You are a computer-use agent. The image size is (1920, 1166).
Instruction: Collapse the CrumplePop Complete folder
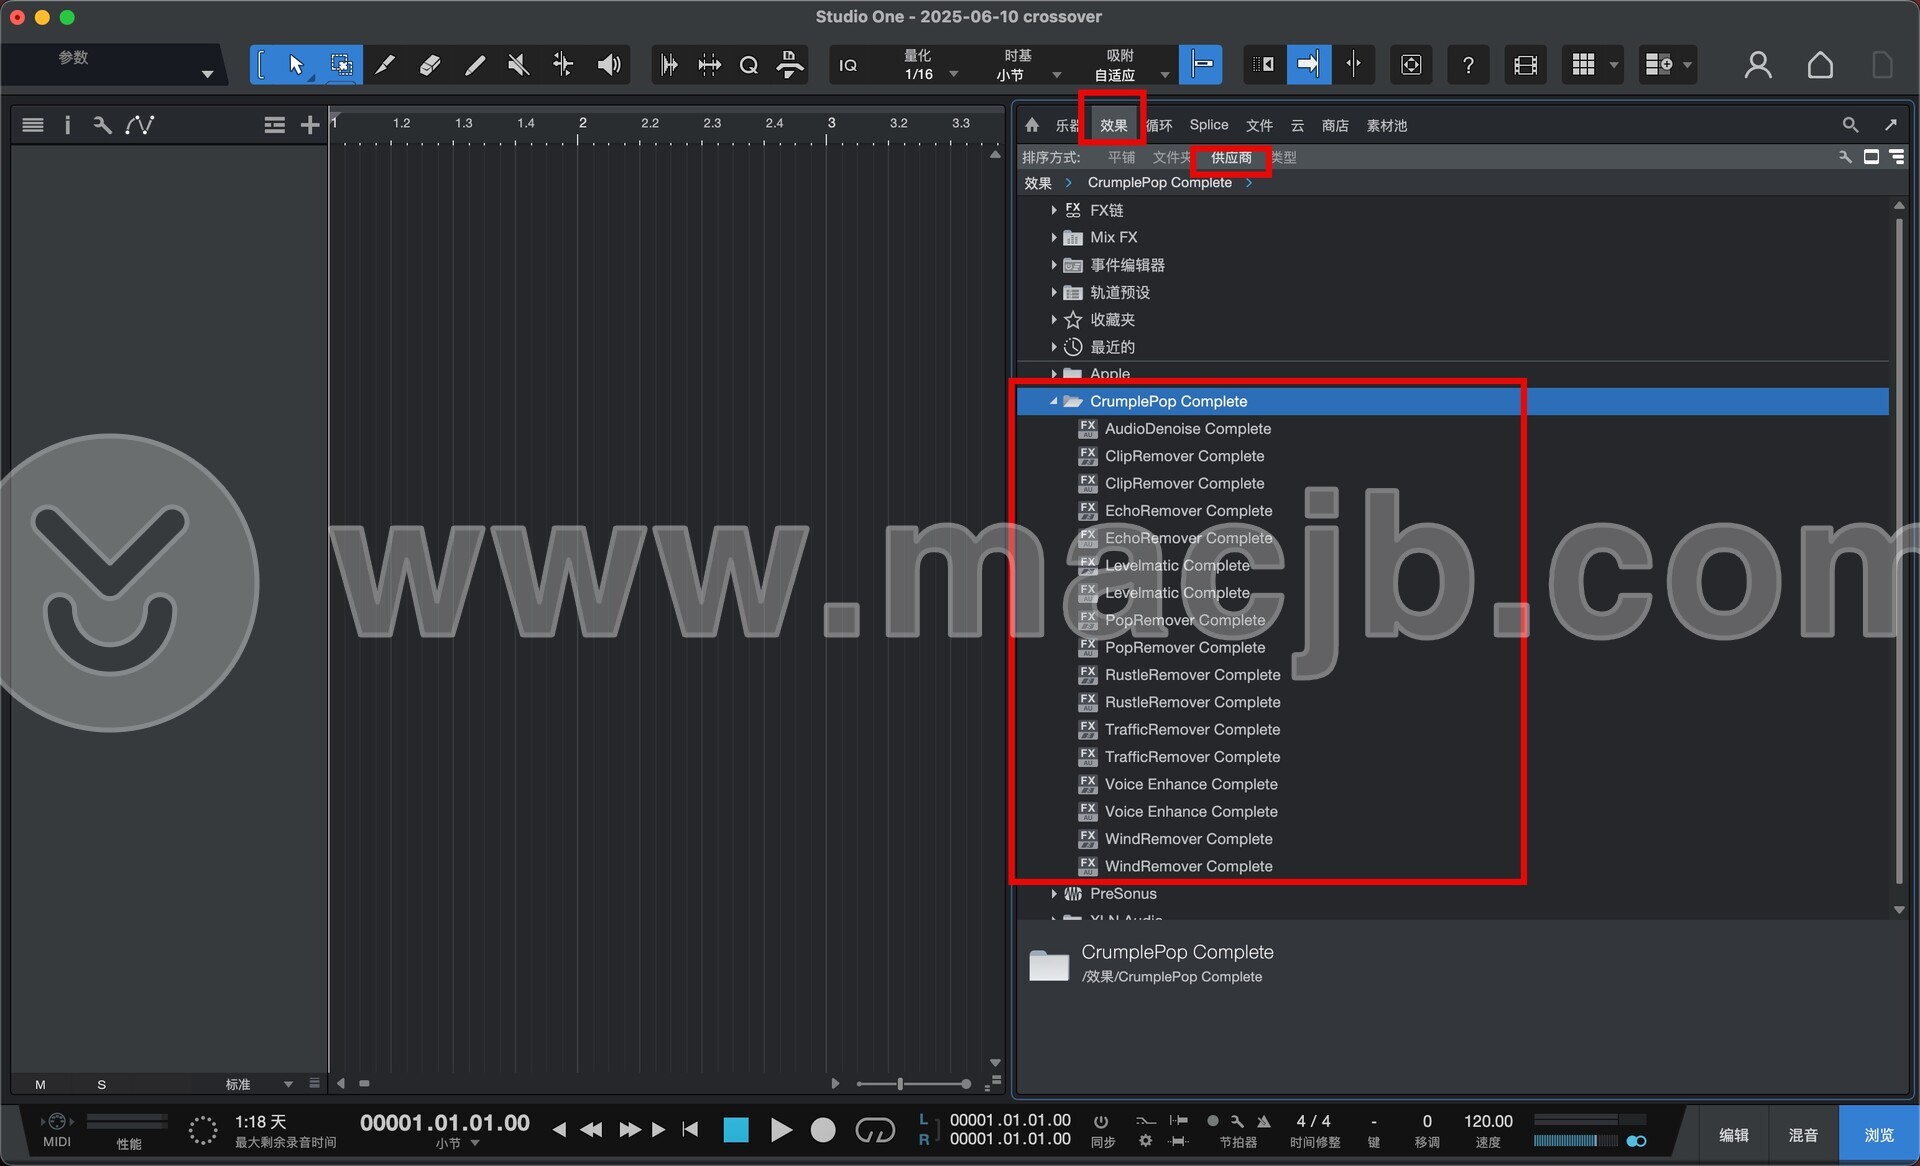tap(1054, 401)
